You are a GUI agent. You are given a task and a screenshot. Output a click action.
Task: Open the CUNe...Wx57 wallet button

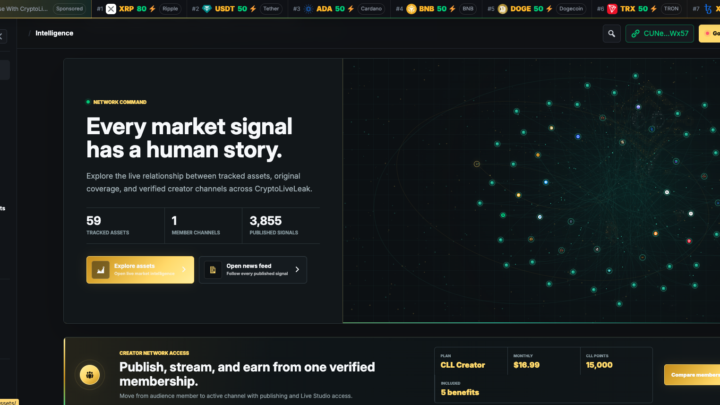[x=659, y=34]
